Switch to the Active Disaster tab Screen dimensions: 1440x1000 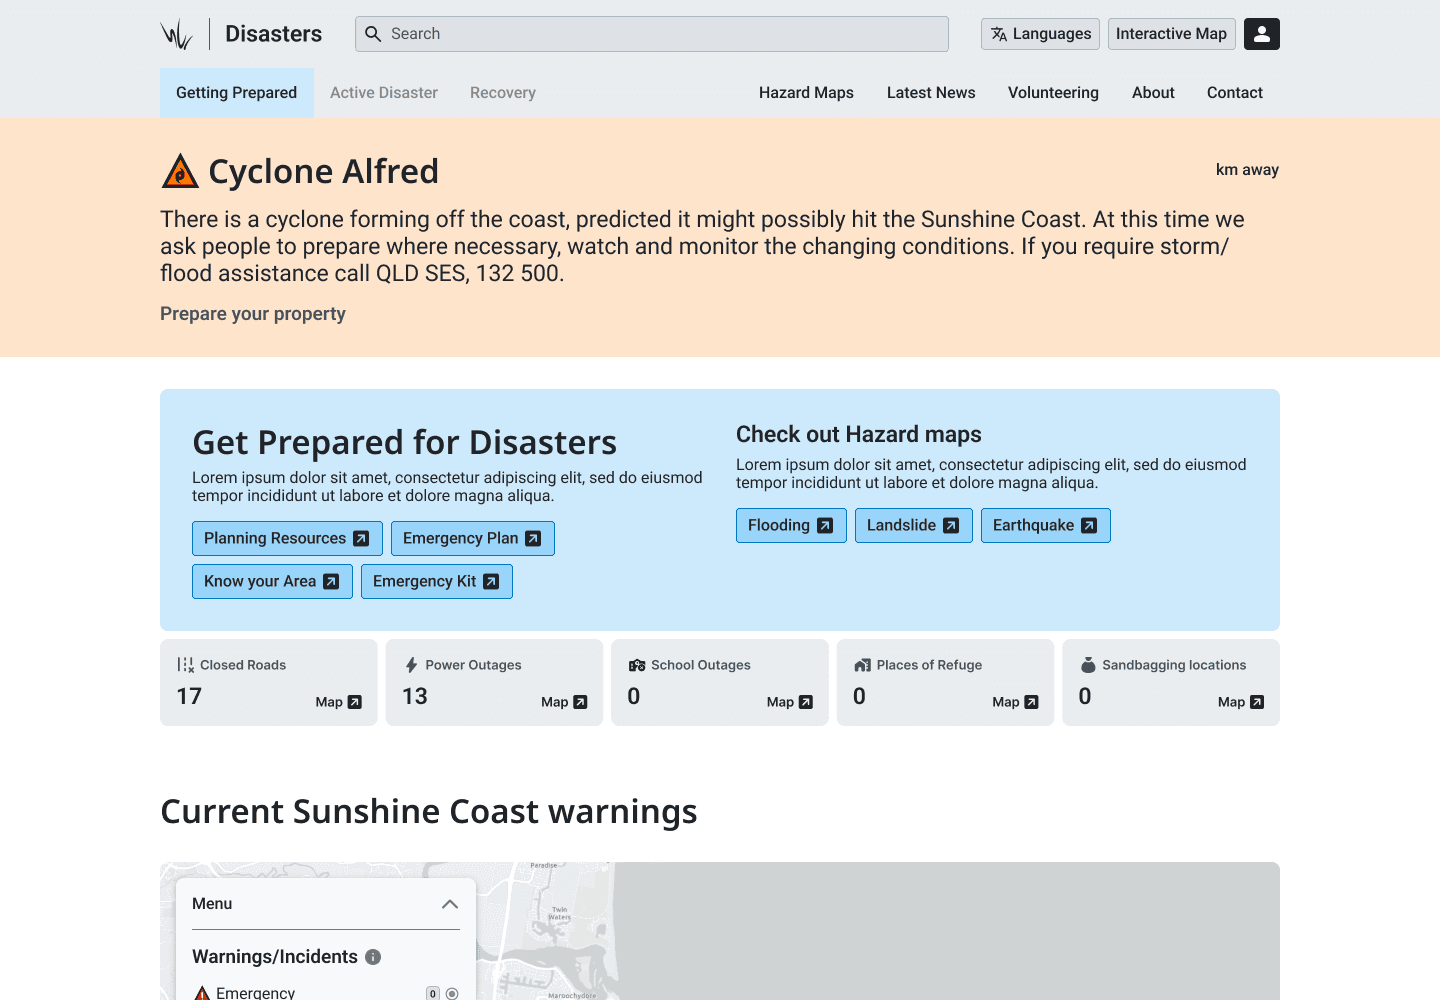[384, 93]
